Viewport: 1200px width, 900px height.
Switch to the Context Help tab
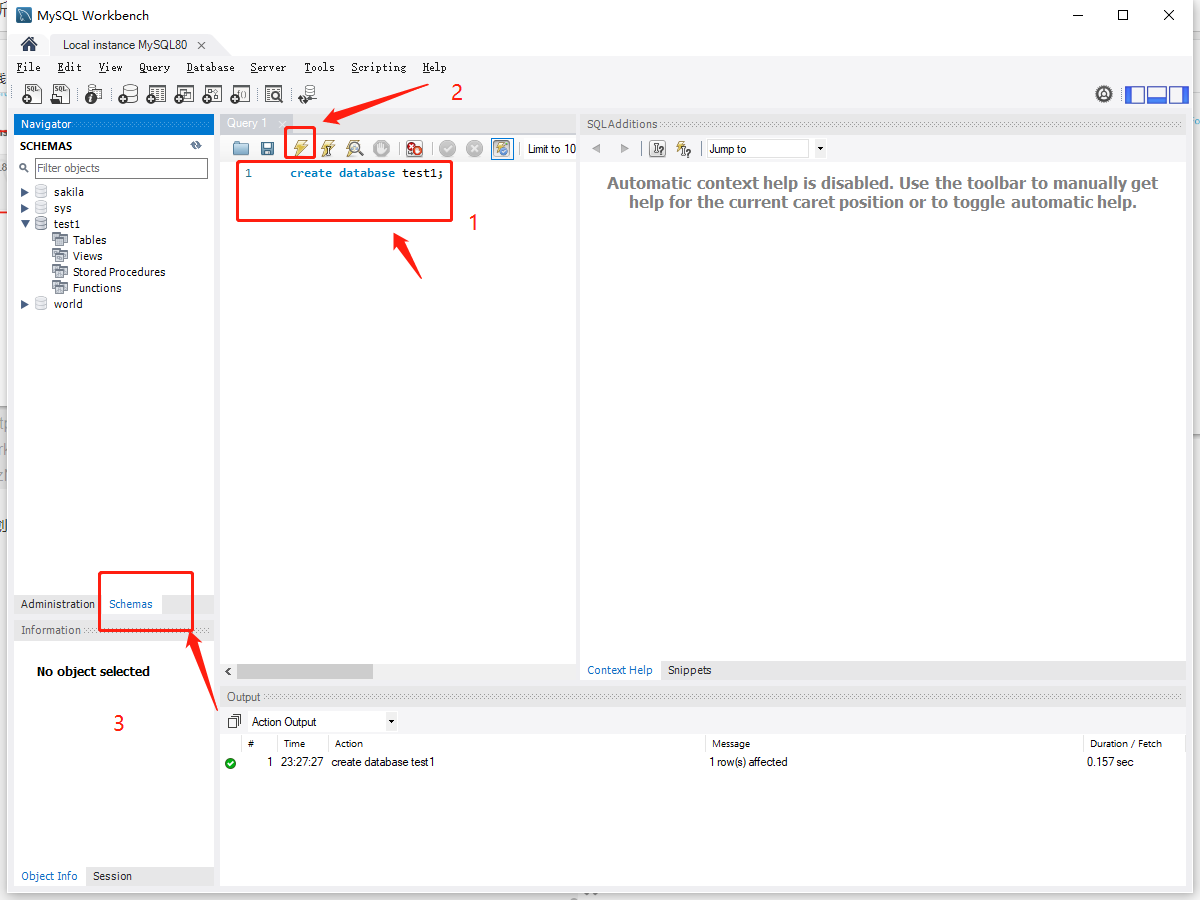click(620, 670)
